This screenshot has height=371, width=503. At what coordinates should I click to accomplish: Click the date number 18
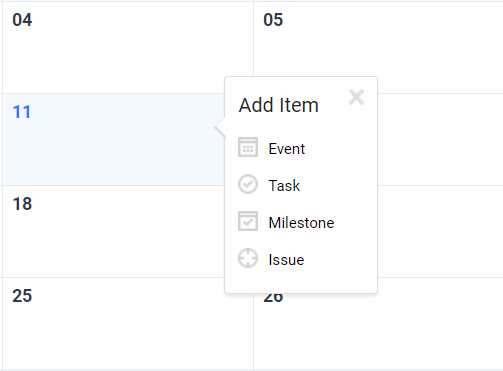coord(22,204)
